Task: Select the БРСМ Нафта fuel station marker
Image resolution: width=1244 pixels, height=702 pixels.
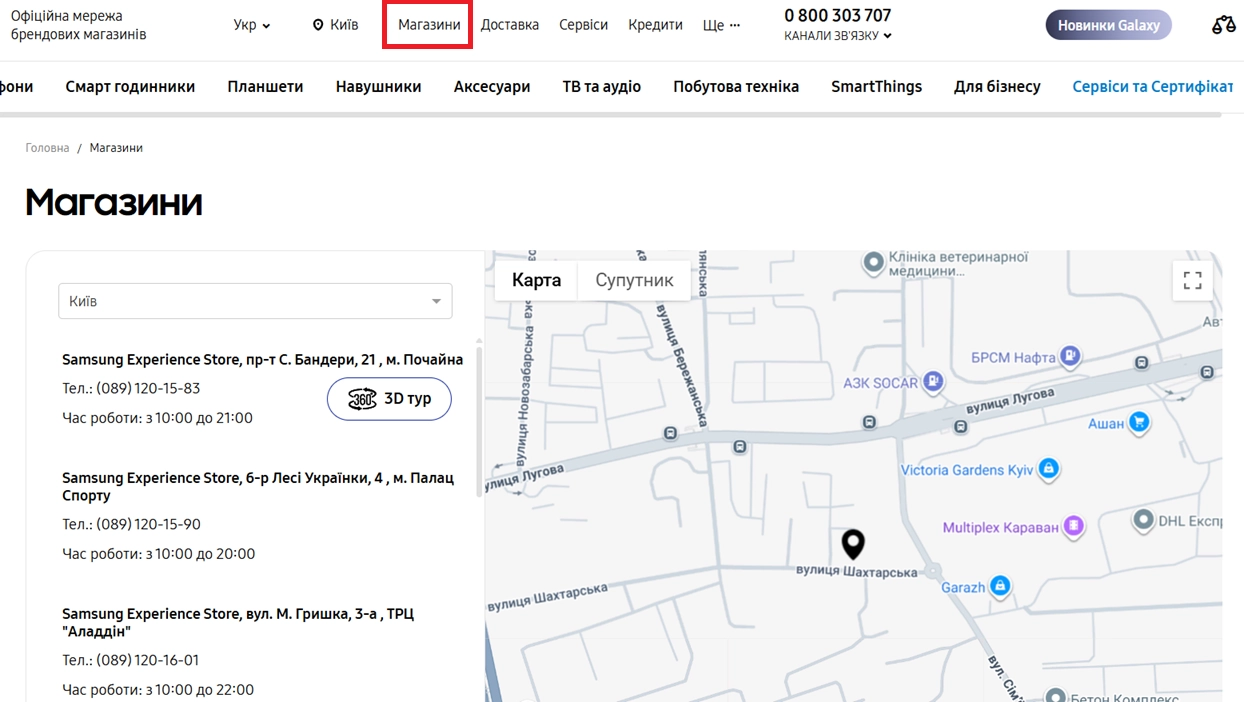Action: coord(1070,356)
